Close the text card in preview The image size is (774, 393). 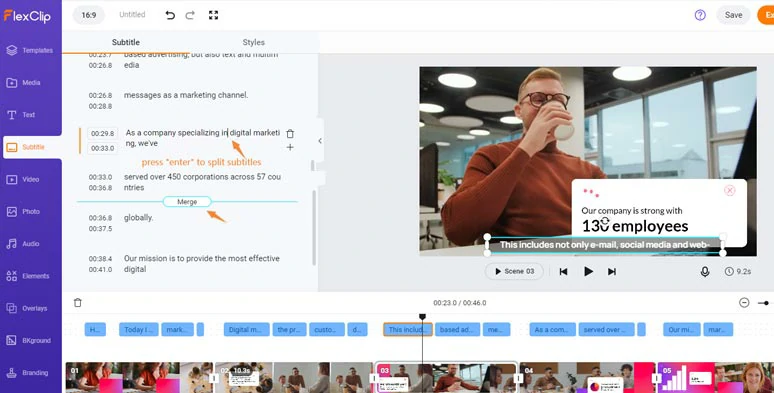pos(730,191)
